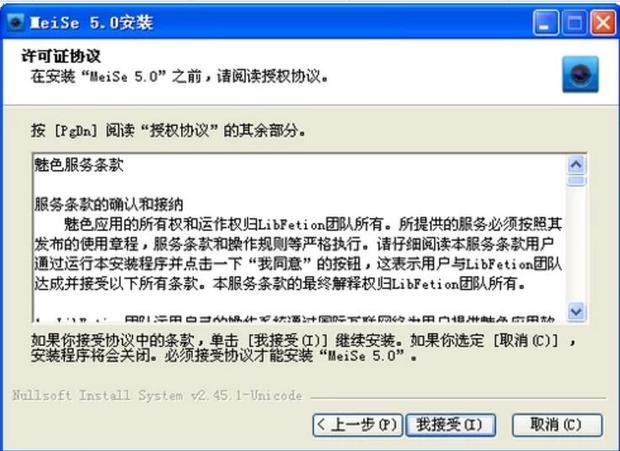
Task: Click the 按 [PgDn] 阅读 instruction text
Action: pyautogui.click(x=168, y=130)
